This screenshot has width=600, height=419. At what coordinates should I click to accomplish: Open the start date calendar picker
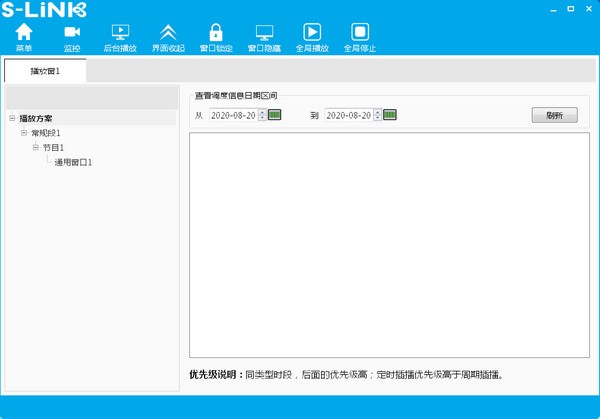point(275,115)
